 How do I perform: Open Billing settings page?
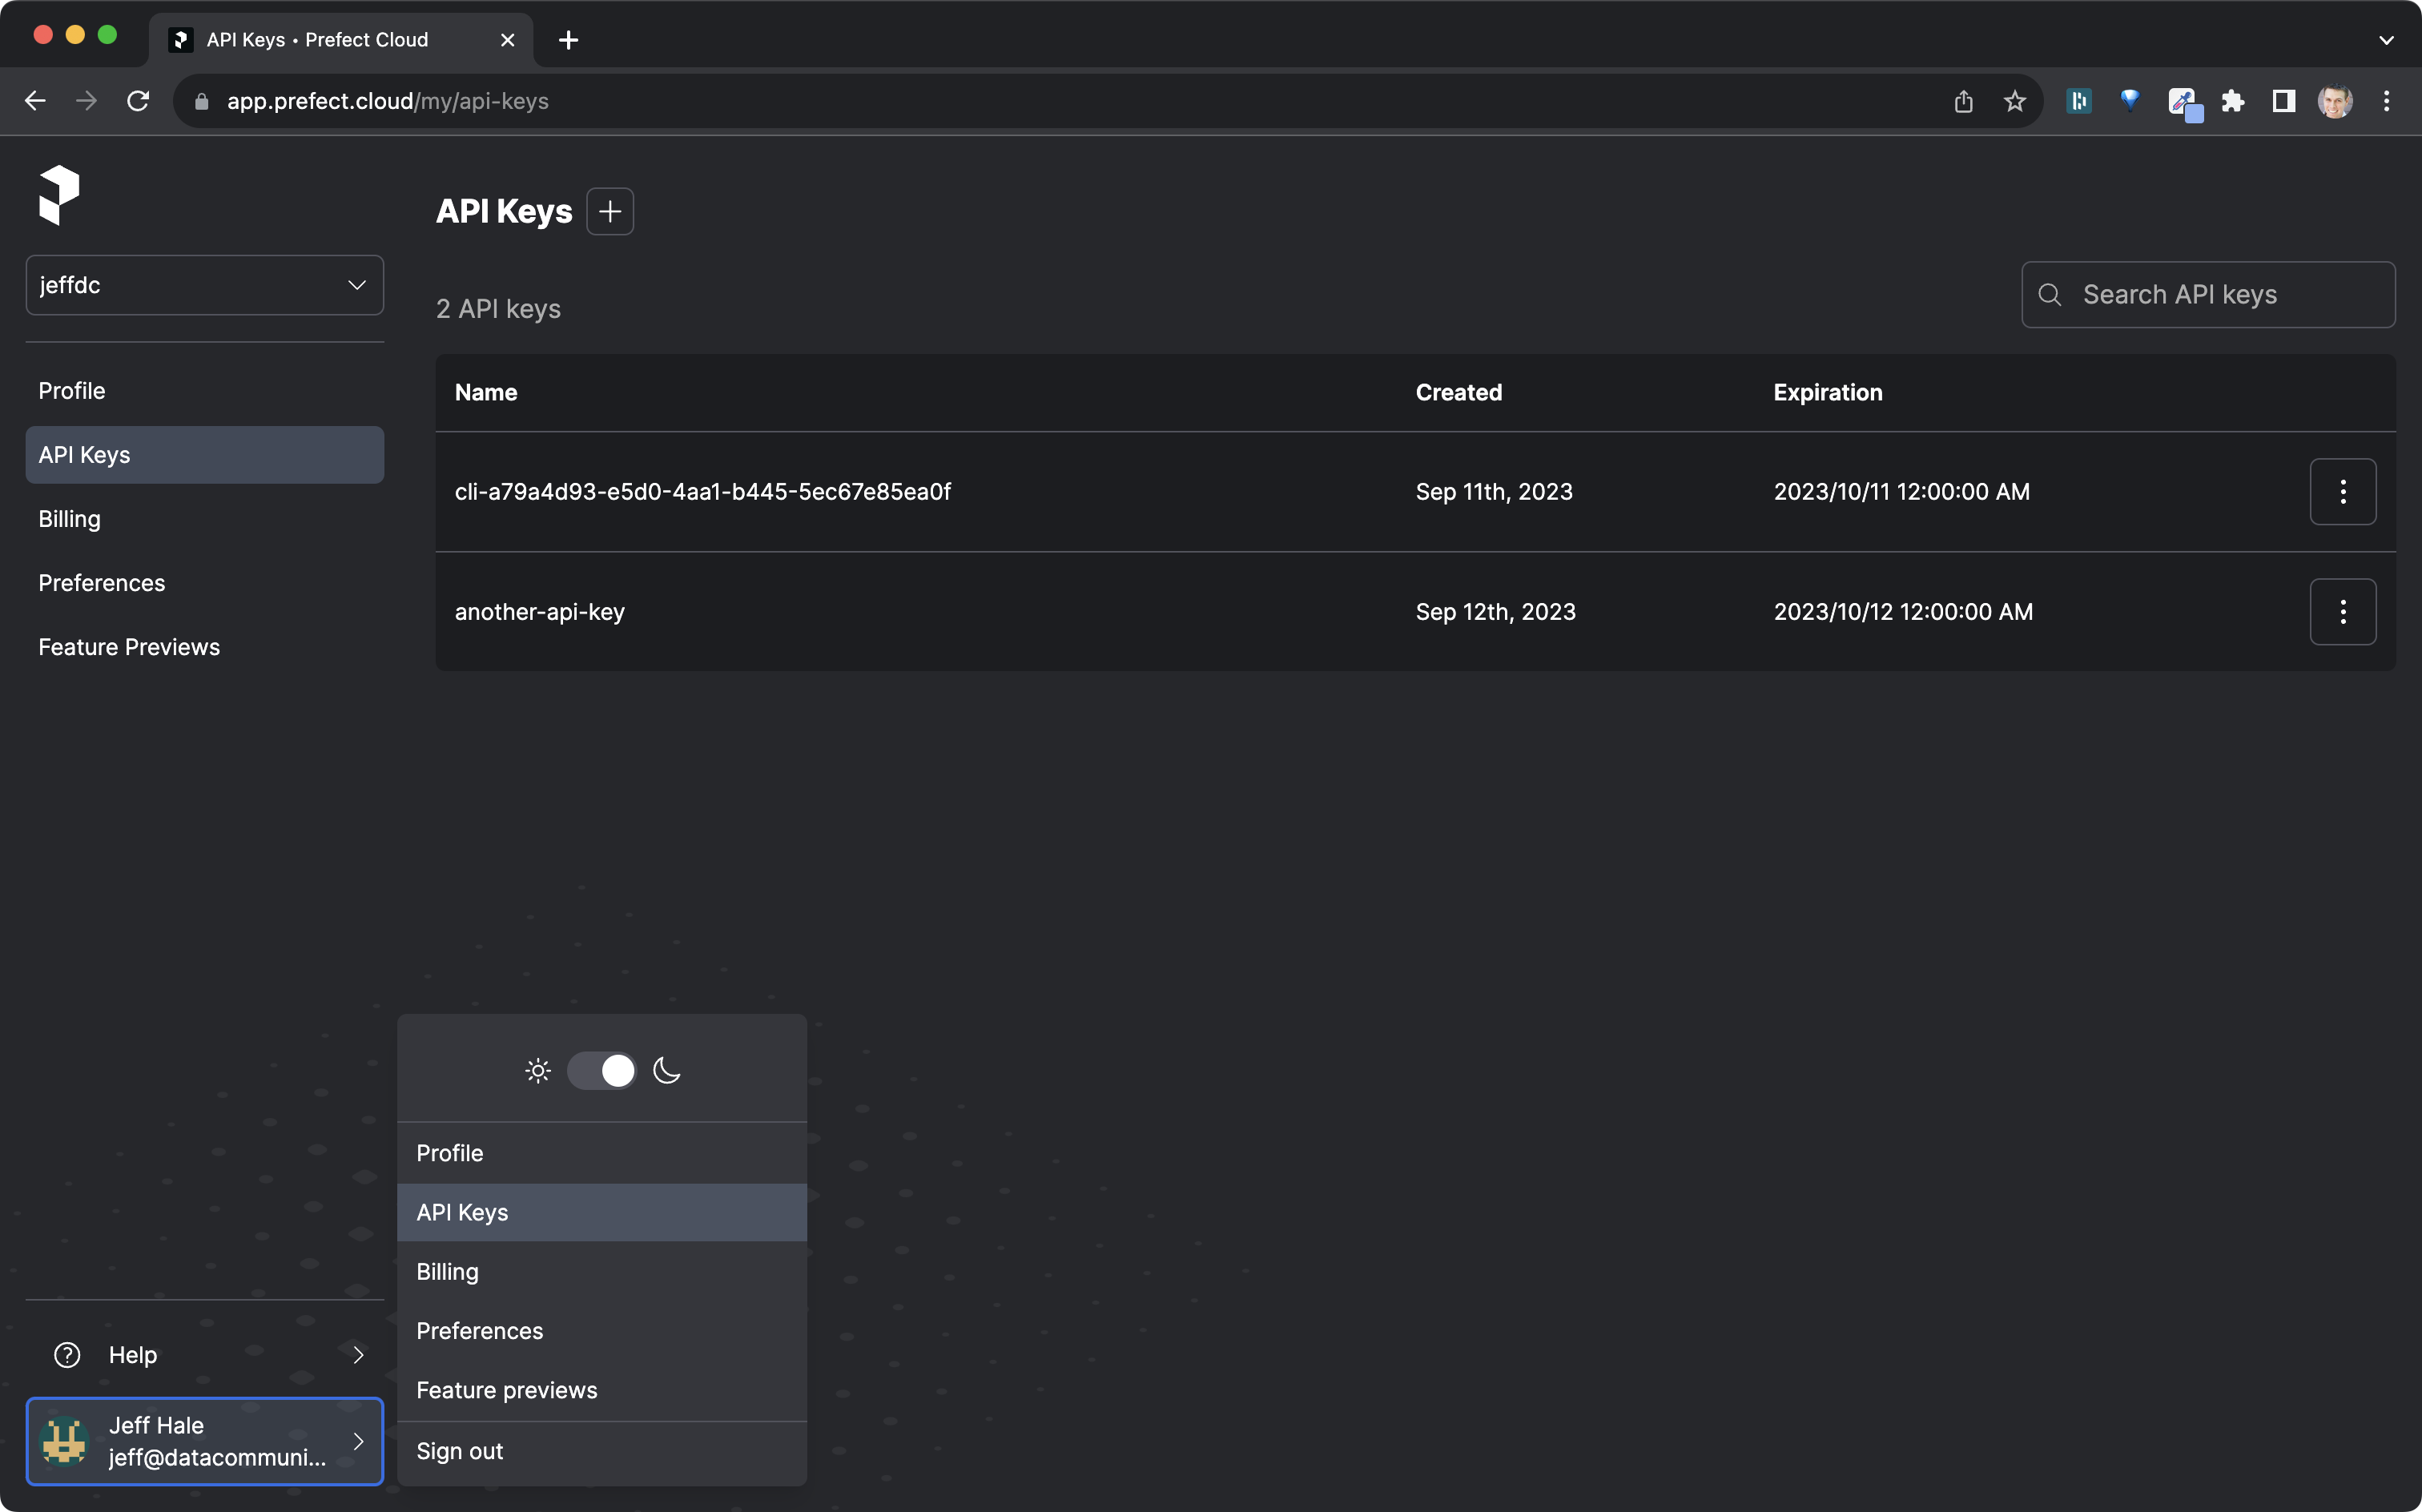pos(448,1272)
